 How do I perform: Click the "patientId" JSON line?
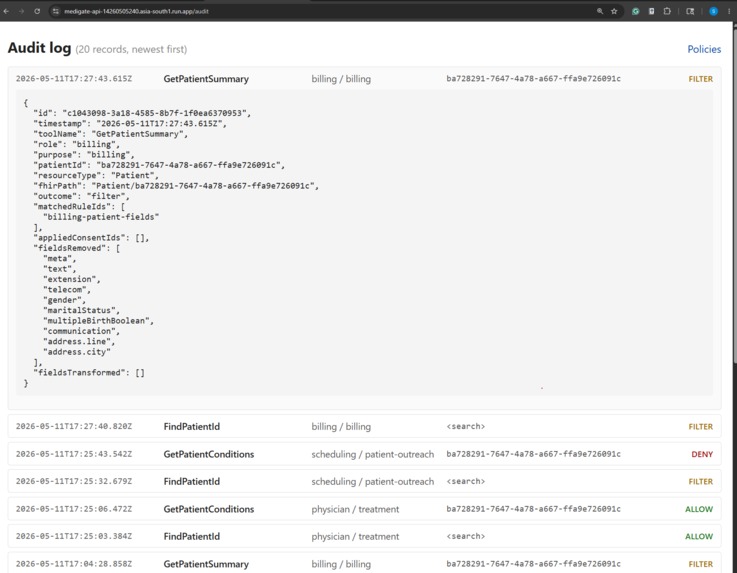pyautogui.click(x=159, y=165)
